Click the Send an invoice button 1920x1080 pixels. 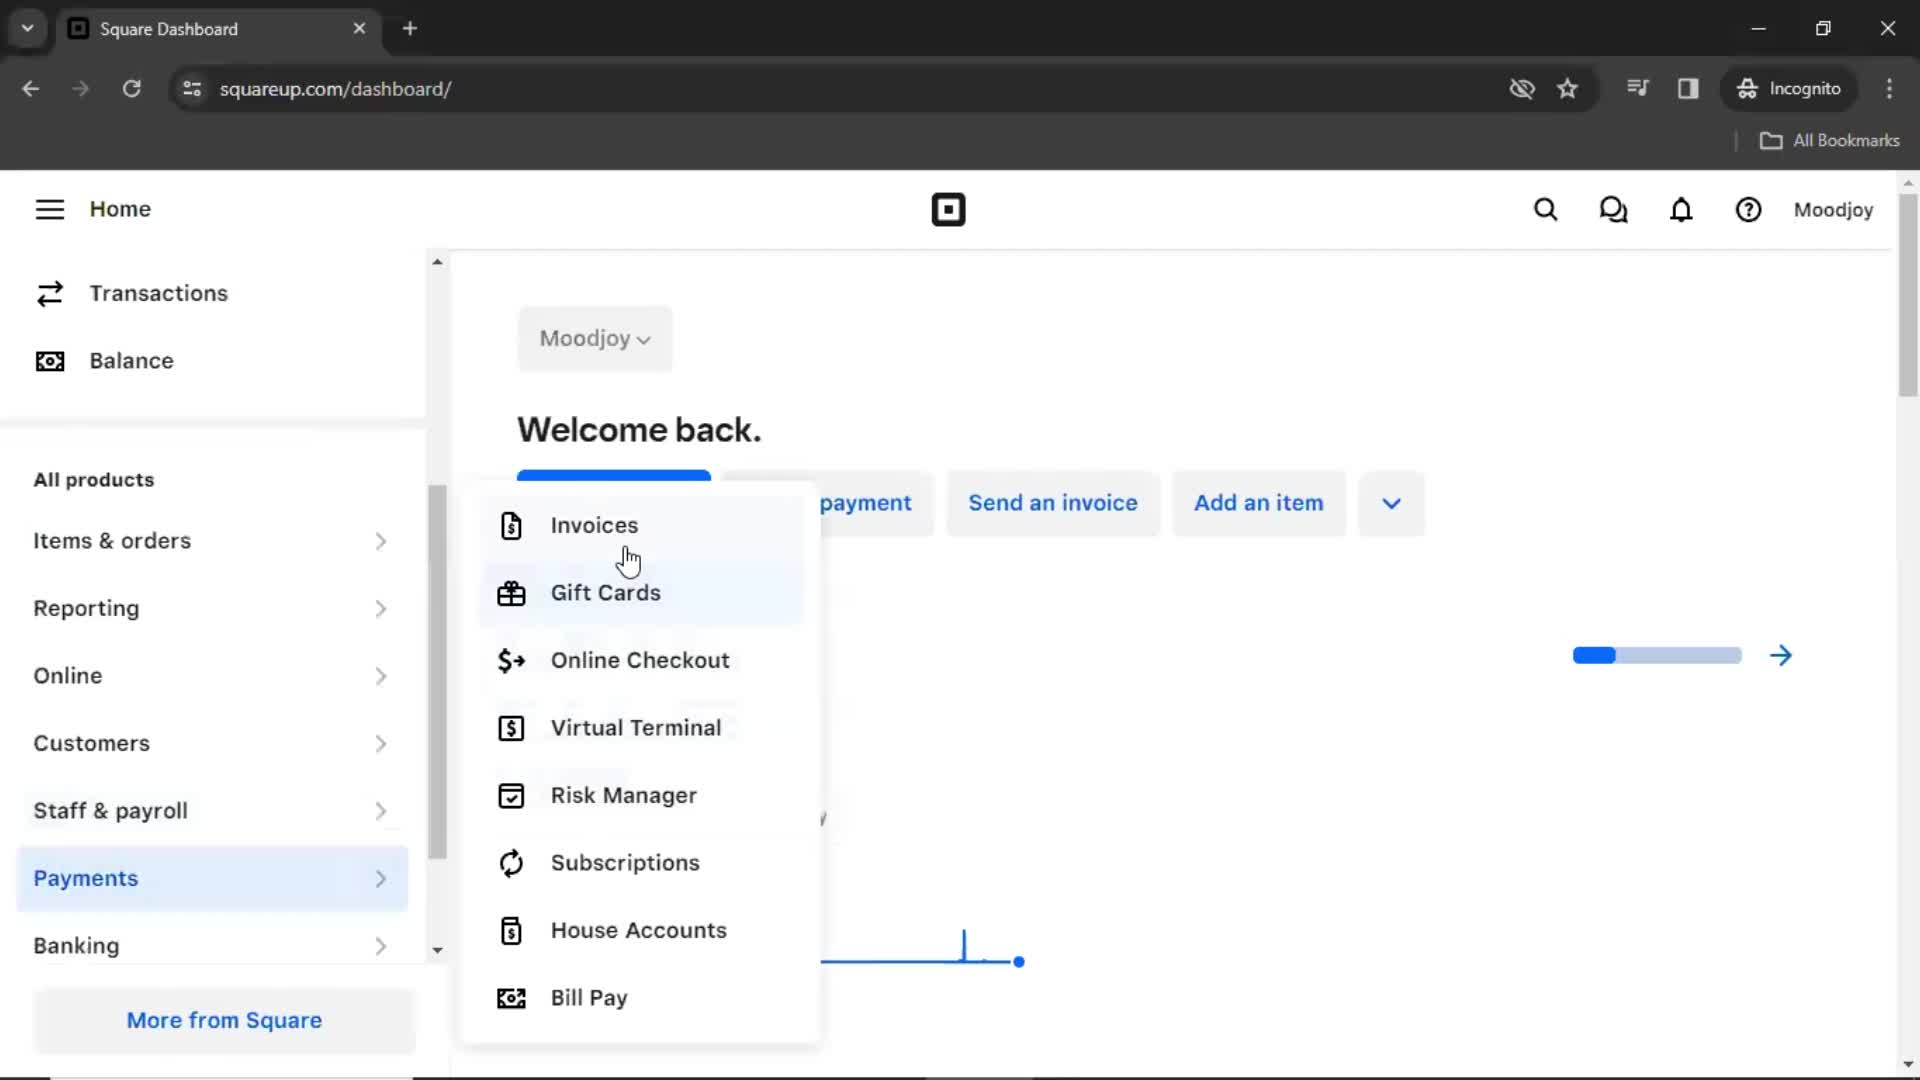click(1052, 502)
